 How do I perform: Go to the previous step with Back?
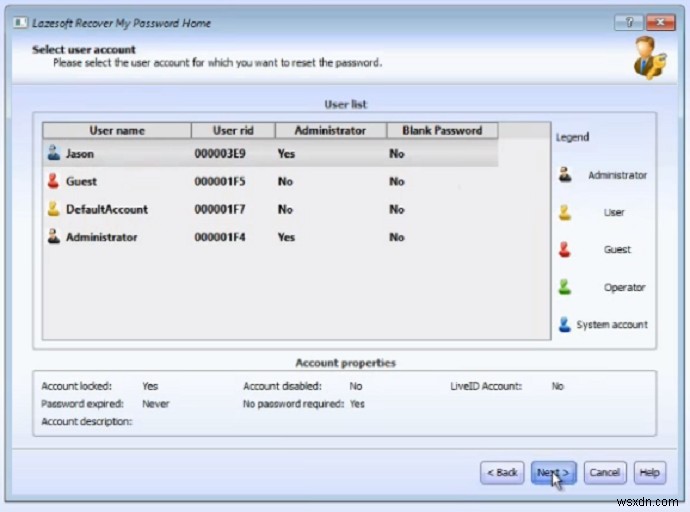(x=502, y=472)
